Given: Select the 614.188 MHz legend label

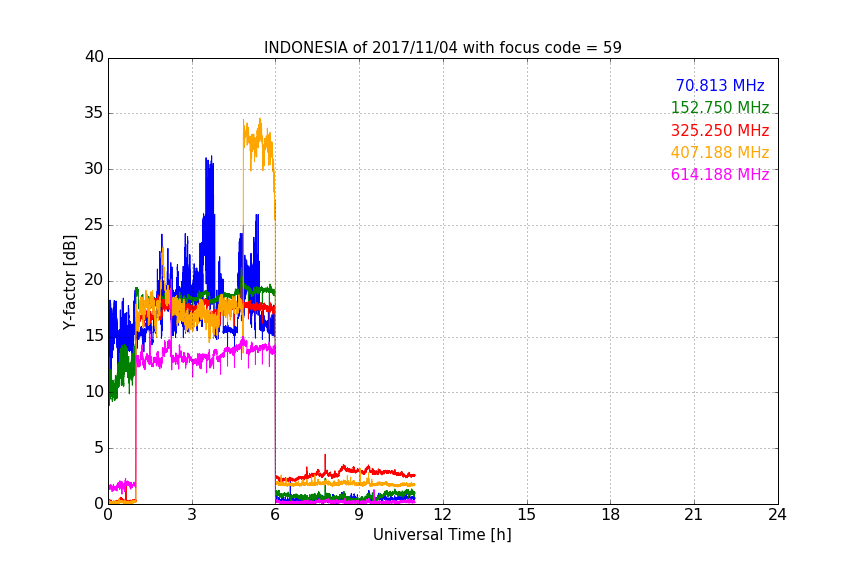Looking at the screenshot, I should point(720,174).
